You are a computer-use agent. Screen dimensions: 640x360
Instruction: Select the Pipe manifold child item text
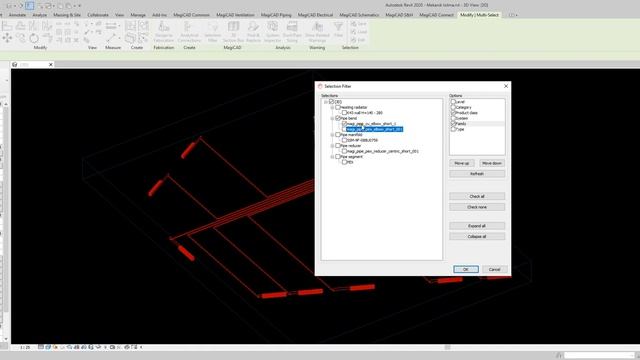(362, 140)
